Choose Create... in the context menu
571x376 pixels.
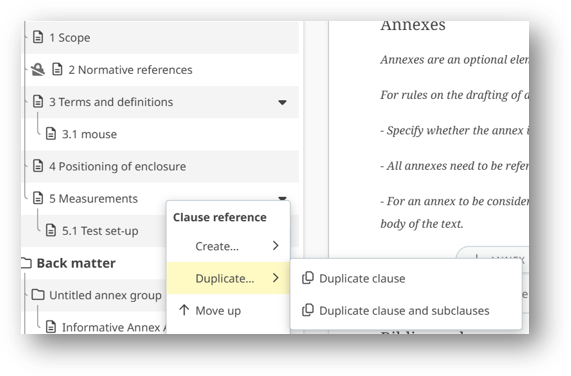(228, 246)
